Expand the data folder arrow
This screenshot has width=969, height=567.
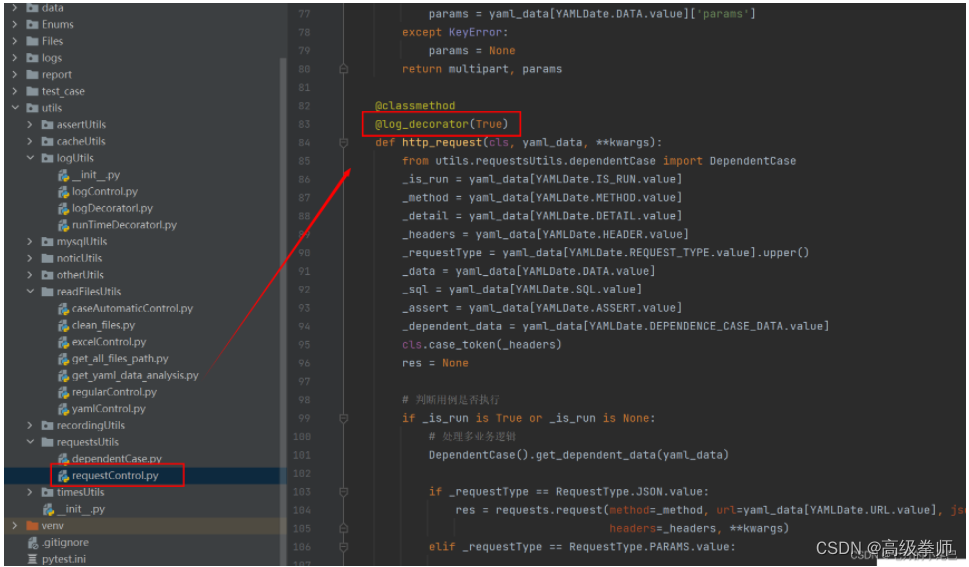(15, 8)
